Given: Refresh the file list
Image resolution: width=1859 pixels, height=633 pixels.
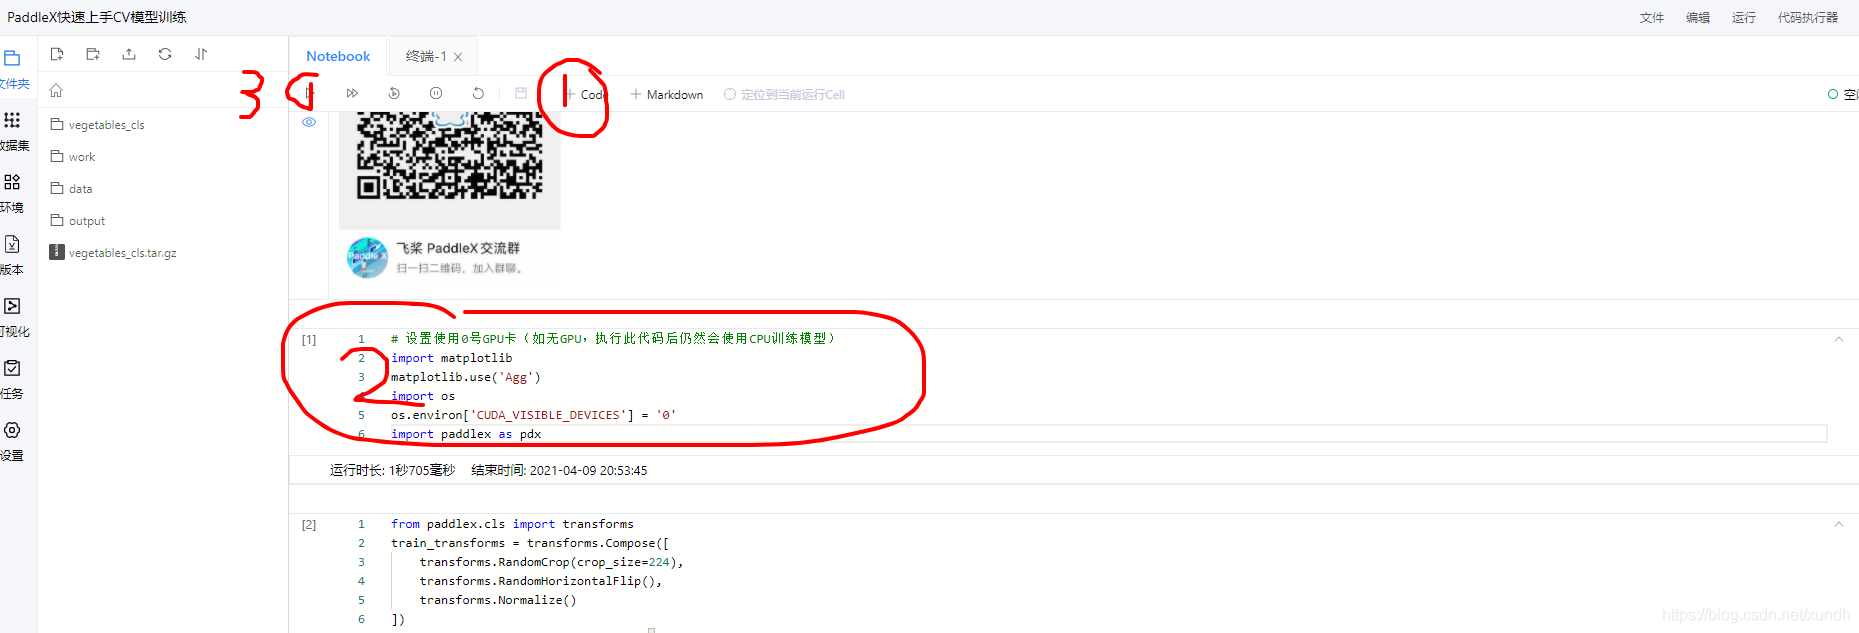Looking at the screenshot, I should pyautogui.click(x=165, y=54).
